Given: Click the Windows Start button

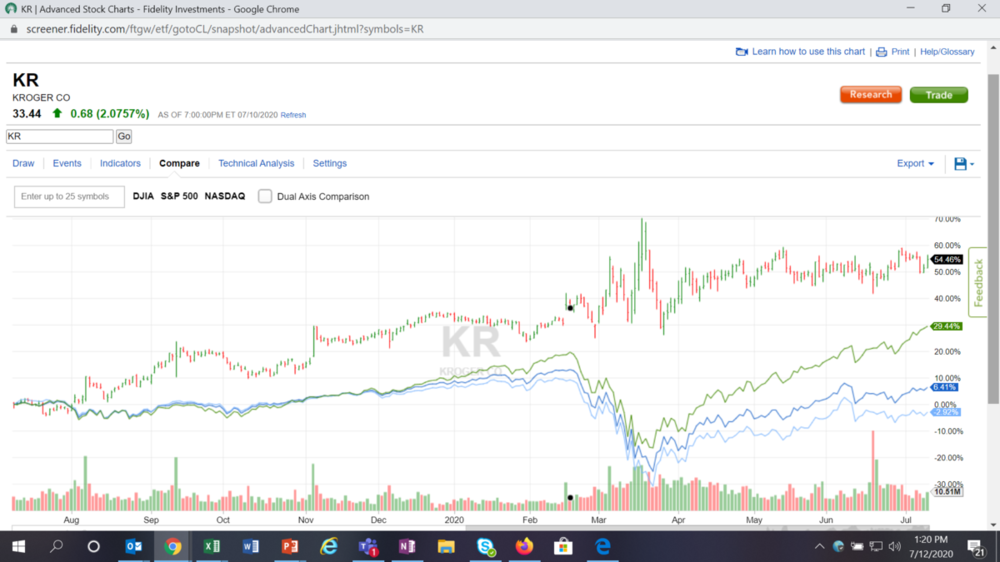Looking at the screenshot, I should (x=18, y=547).
